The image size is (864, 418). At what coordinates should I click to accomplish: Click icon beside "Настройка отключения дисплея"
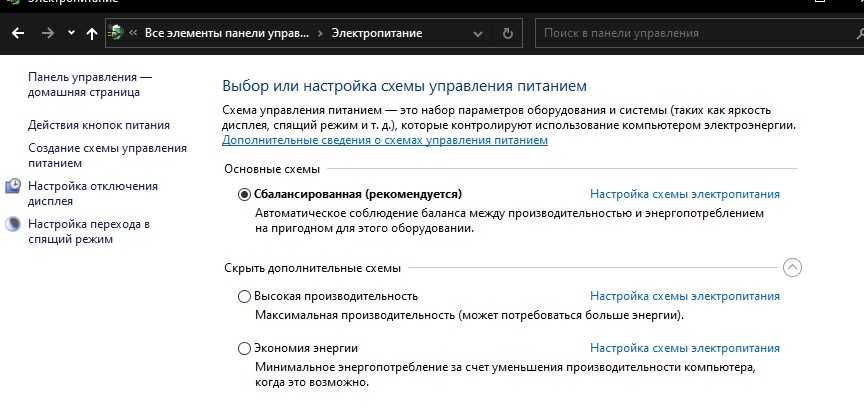click(x=14, y=186)
